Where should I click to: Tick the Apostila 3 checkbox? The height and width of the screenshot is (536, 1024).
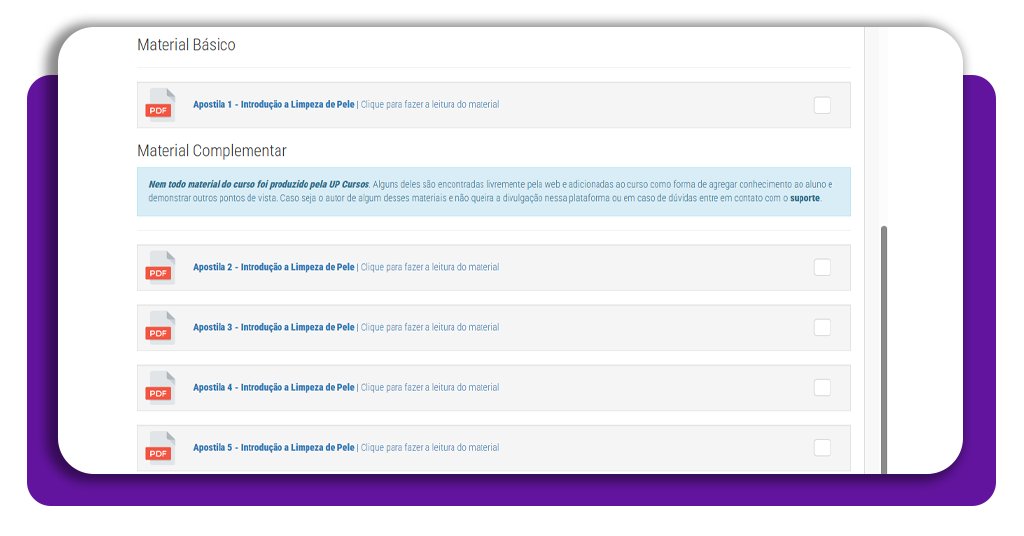[822, 327]
